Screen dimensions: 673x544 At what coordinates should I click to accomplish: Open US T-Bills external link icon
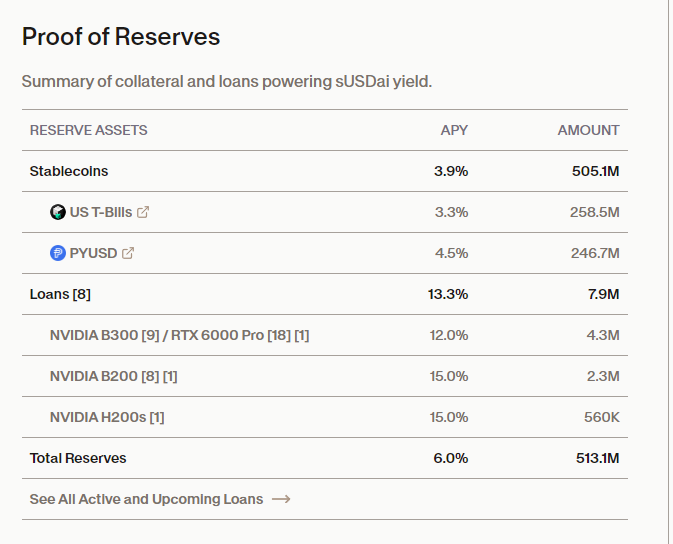143,212
